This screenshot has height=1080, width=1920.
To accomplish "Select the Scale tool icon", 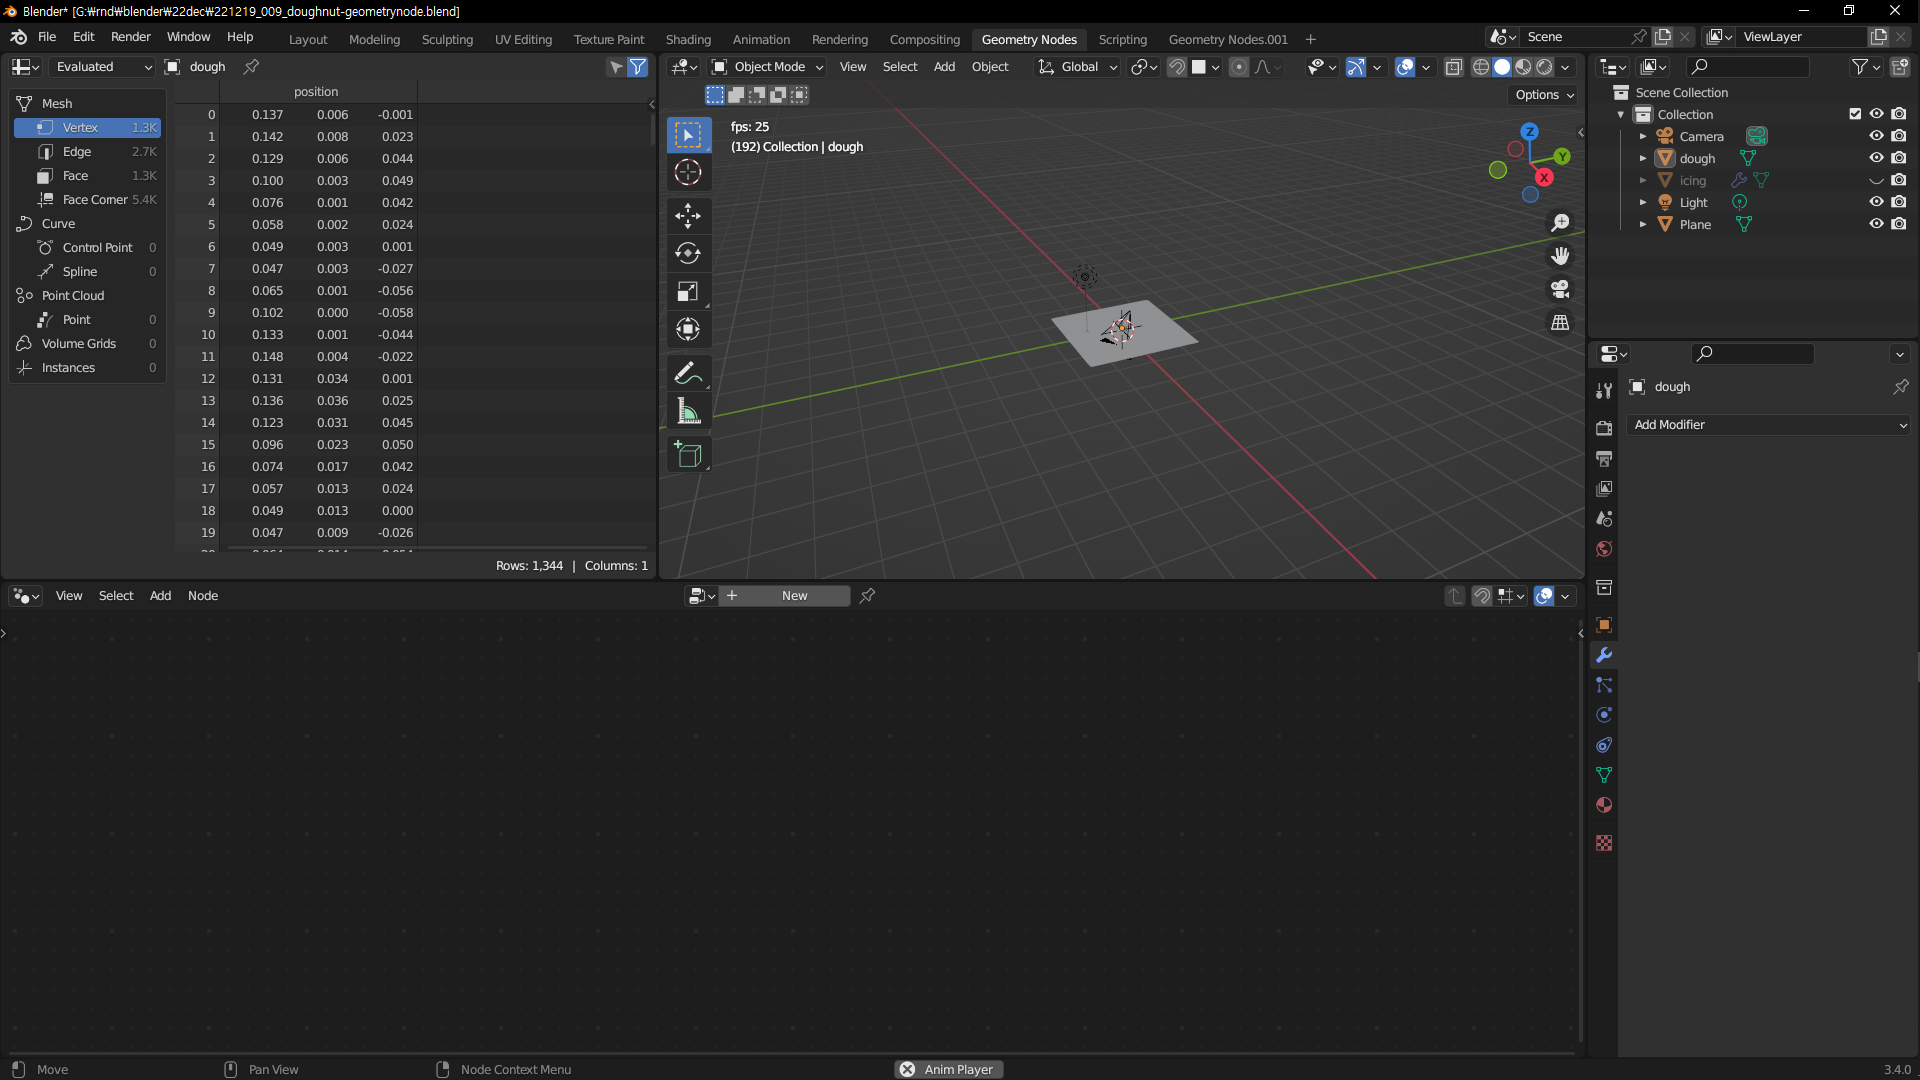I will coord(688,291).
